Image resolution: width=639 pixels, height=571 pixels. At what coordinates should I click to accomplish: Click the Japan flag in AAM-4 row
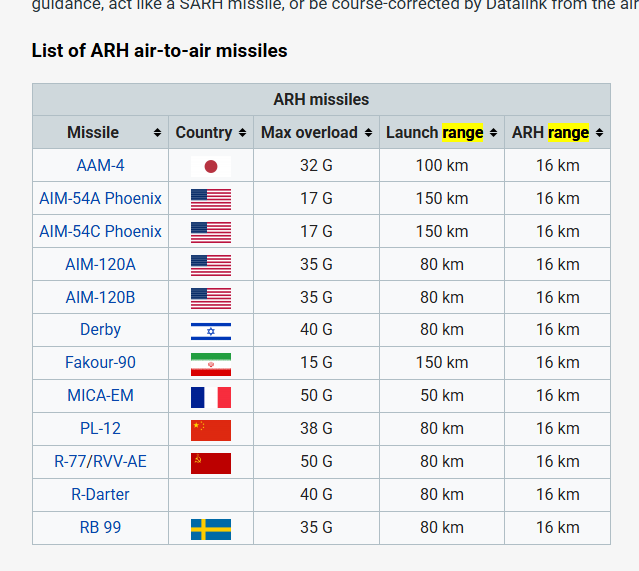coord(210,166)
